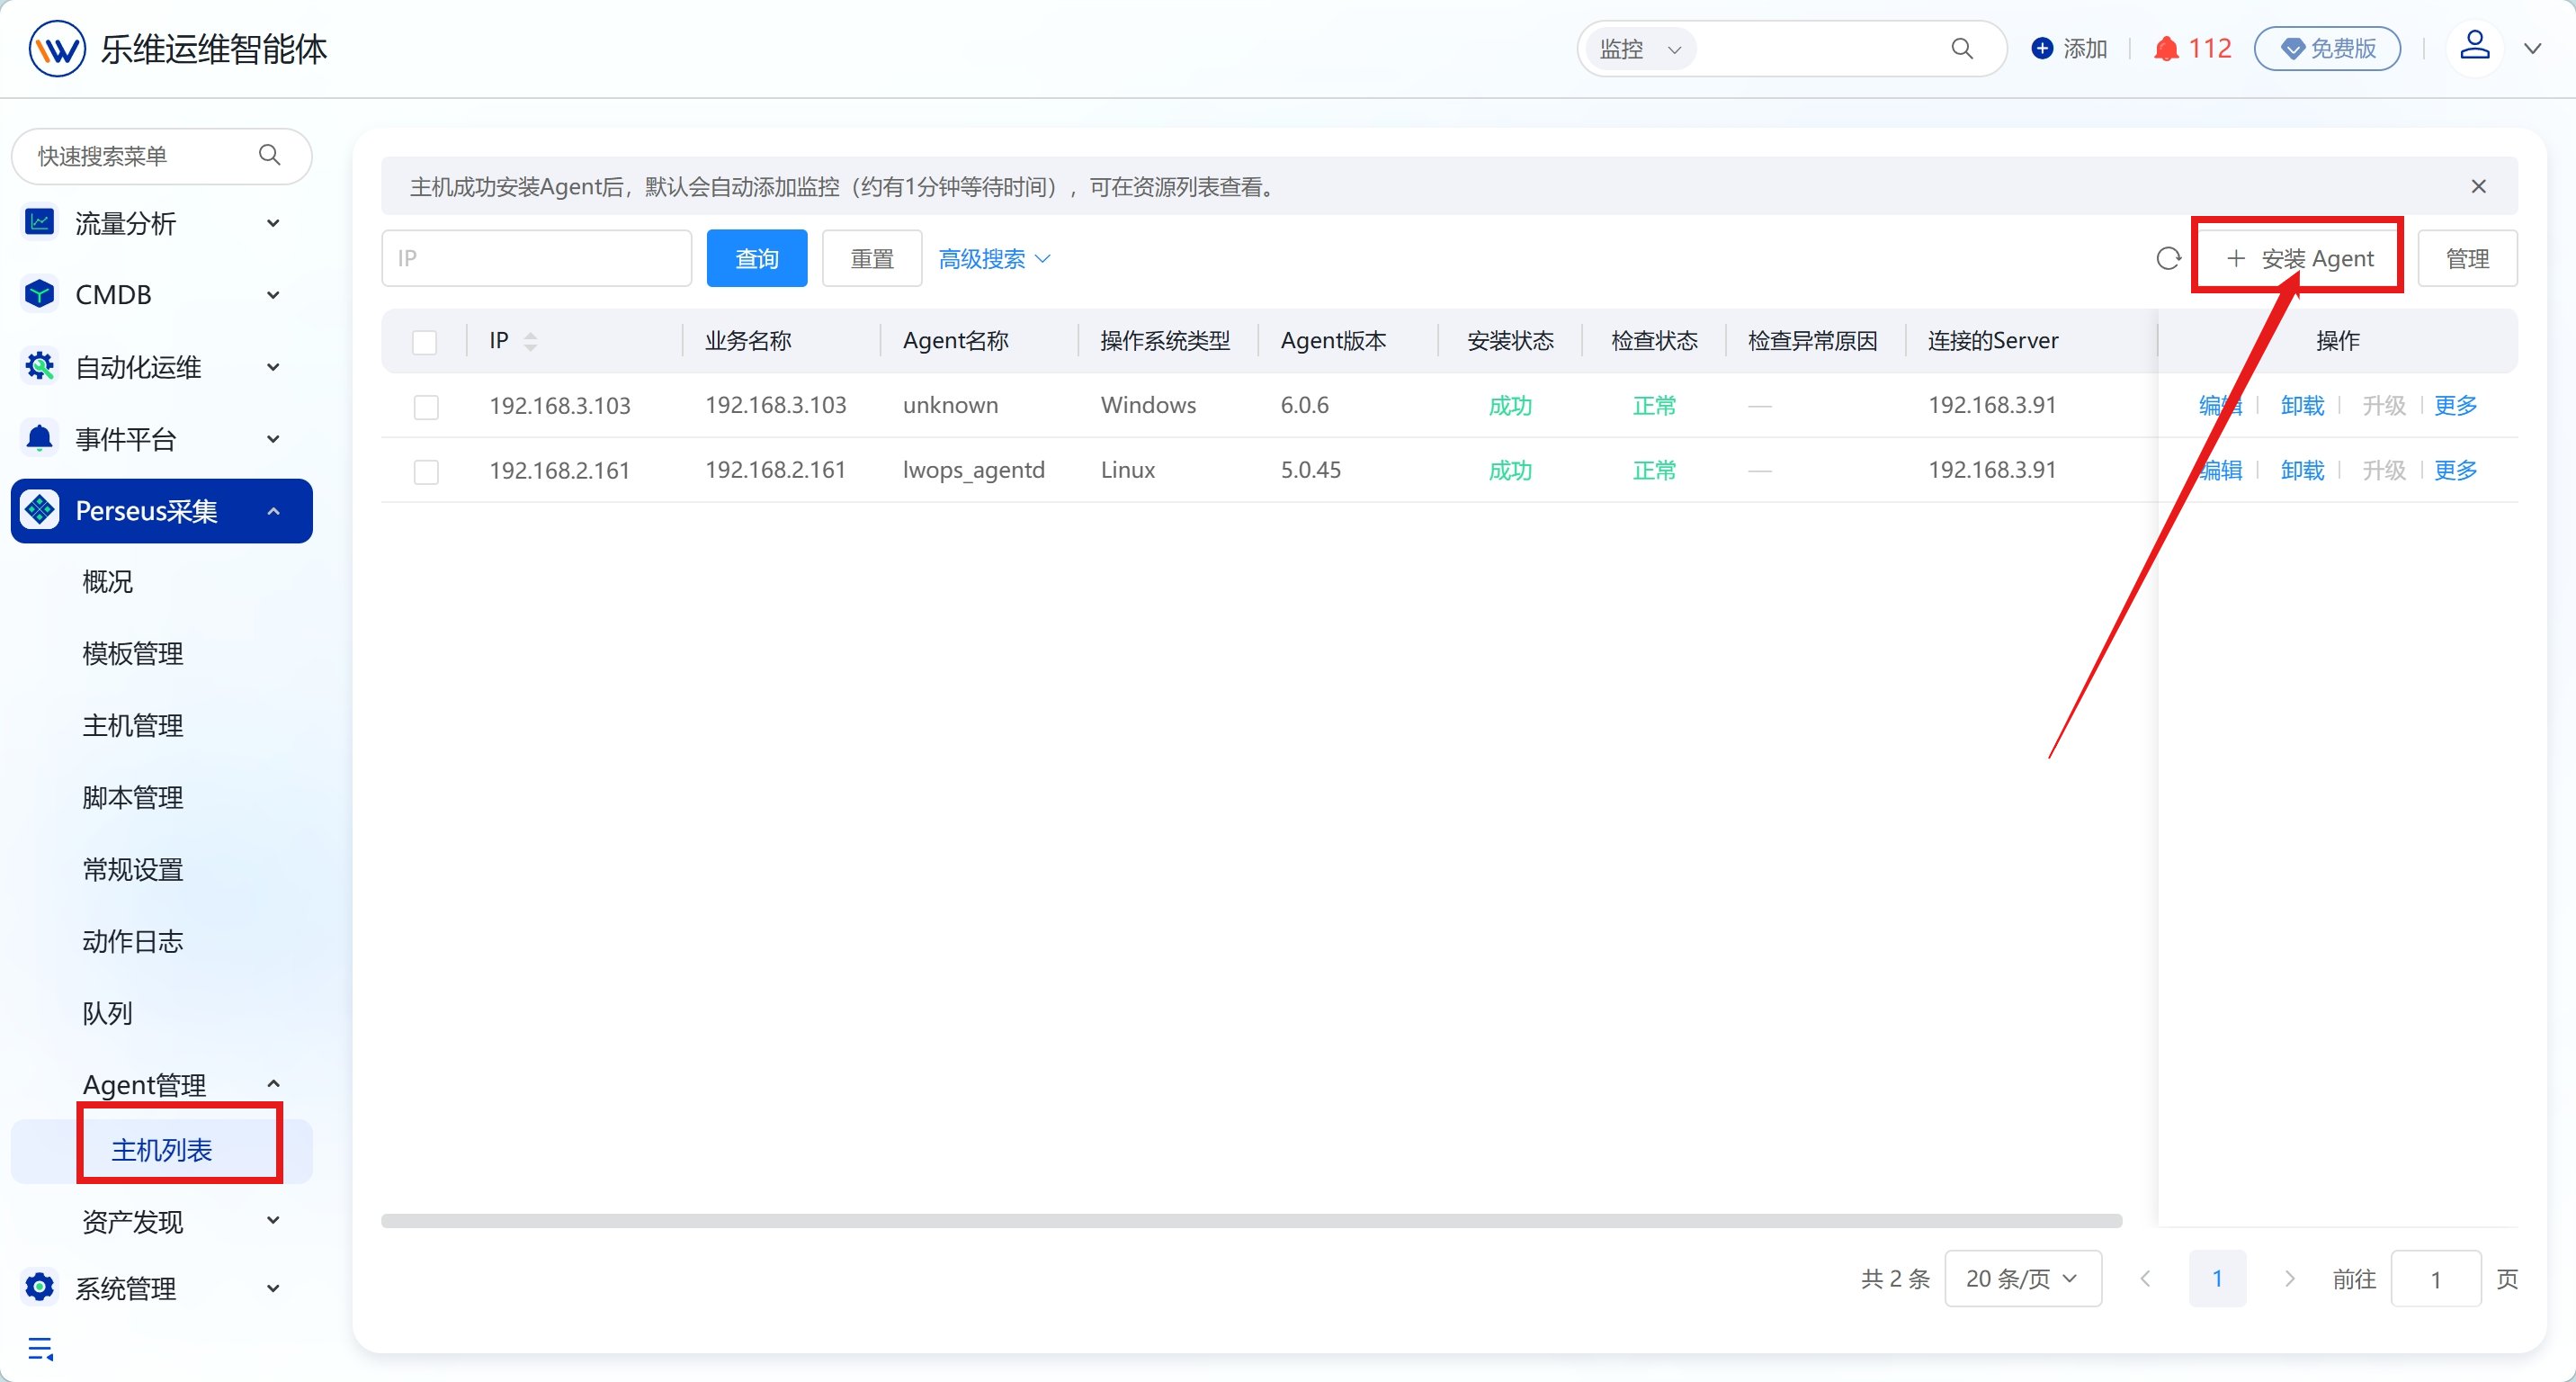2576x1382 pixels.
Task: Click 更多 for 192.168.2.161
Action: 2455,470
